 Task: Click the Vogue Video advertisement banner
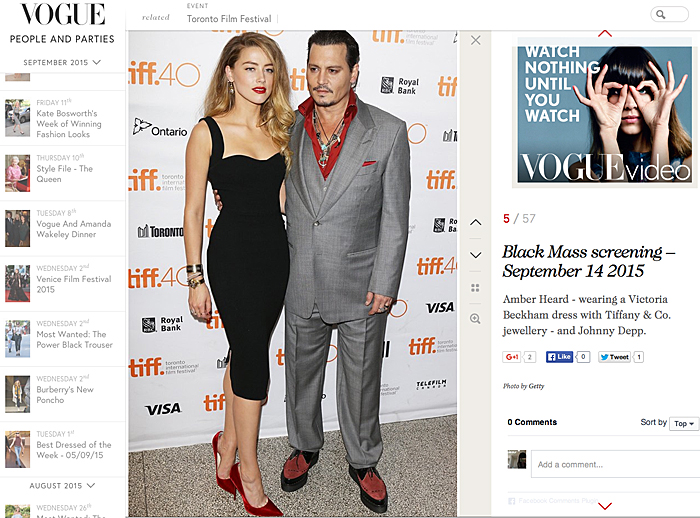(x=604, y=114)
